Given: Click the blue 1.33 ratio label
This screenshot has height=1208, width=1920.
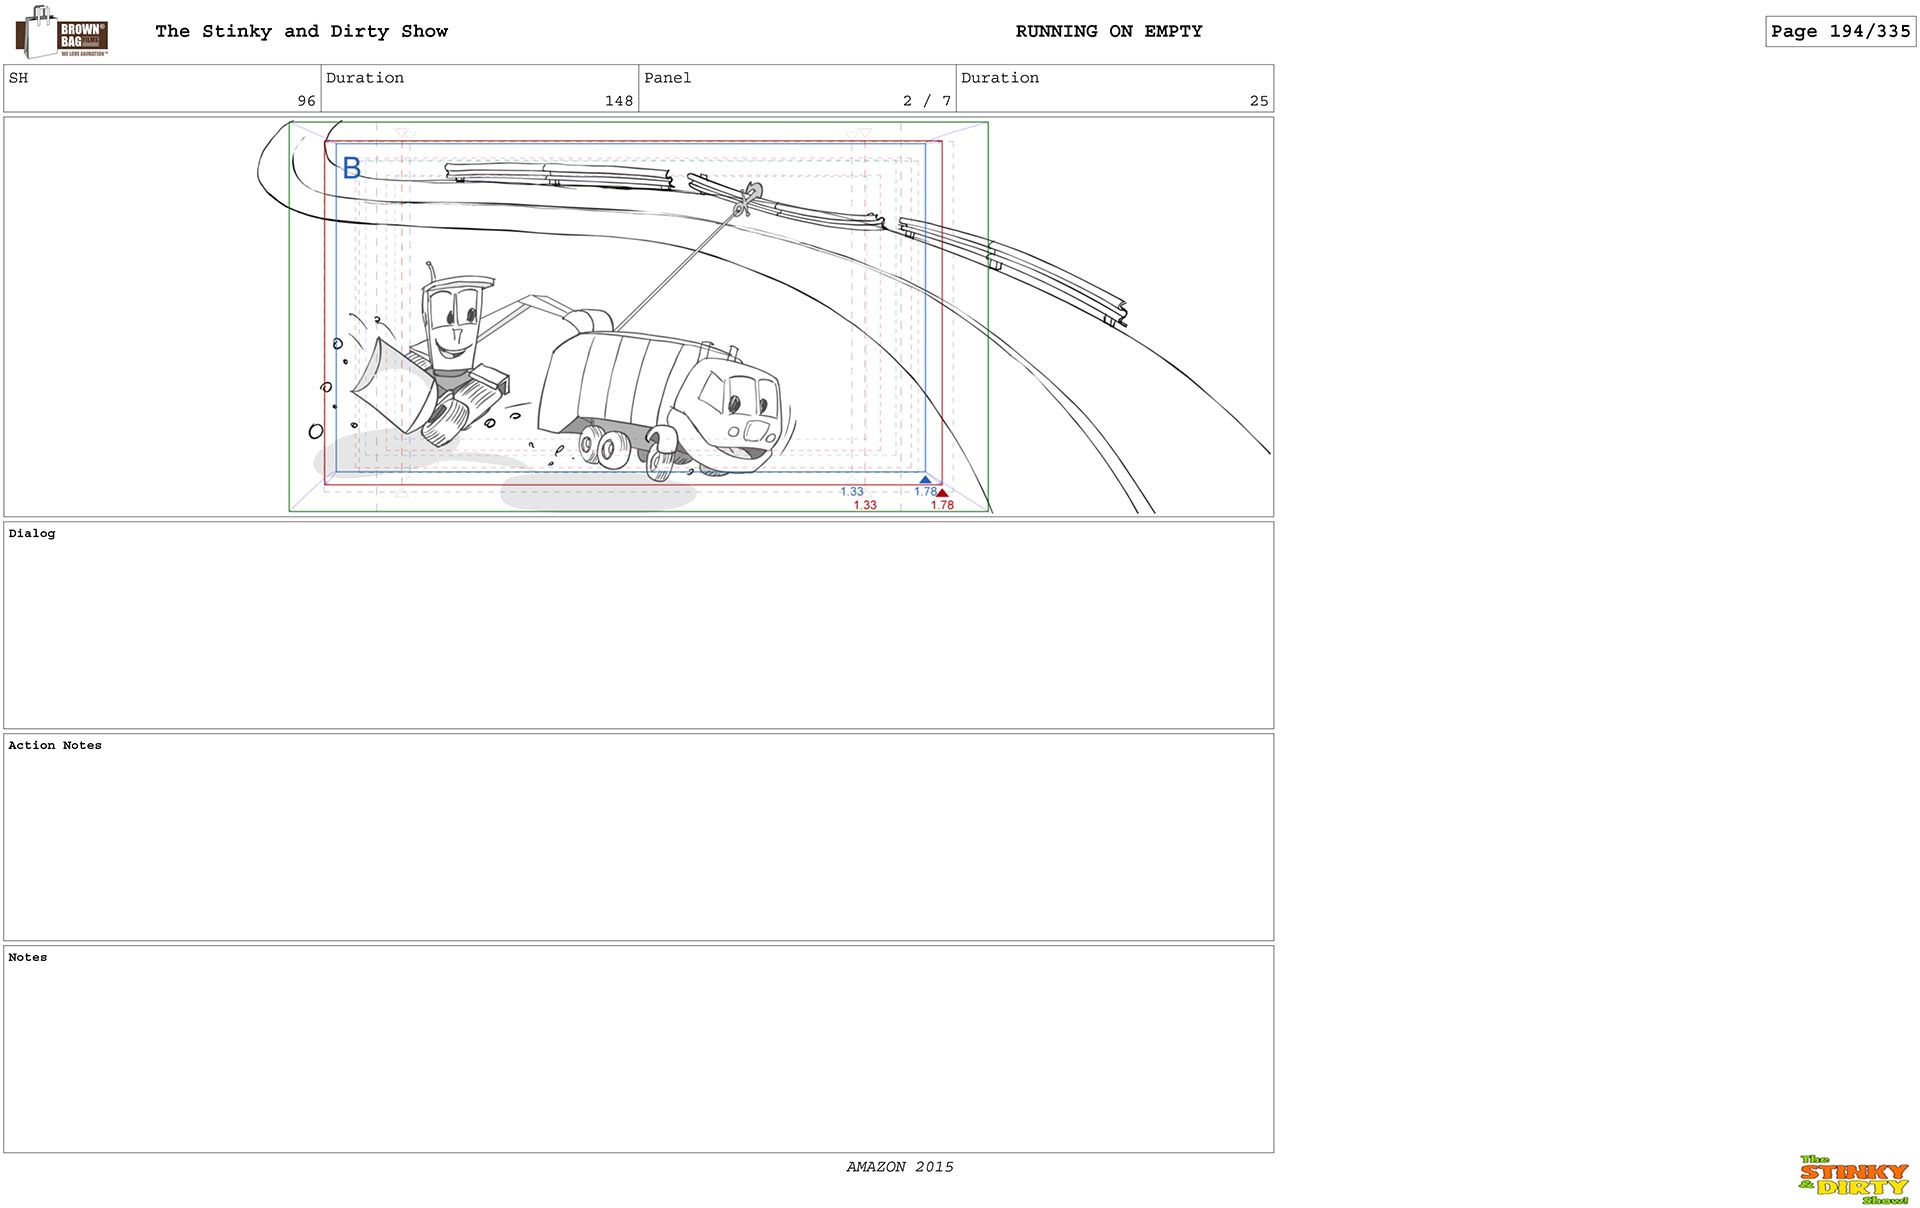Looking at the screenshot, I should tap(852, 492).
